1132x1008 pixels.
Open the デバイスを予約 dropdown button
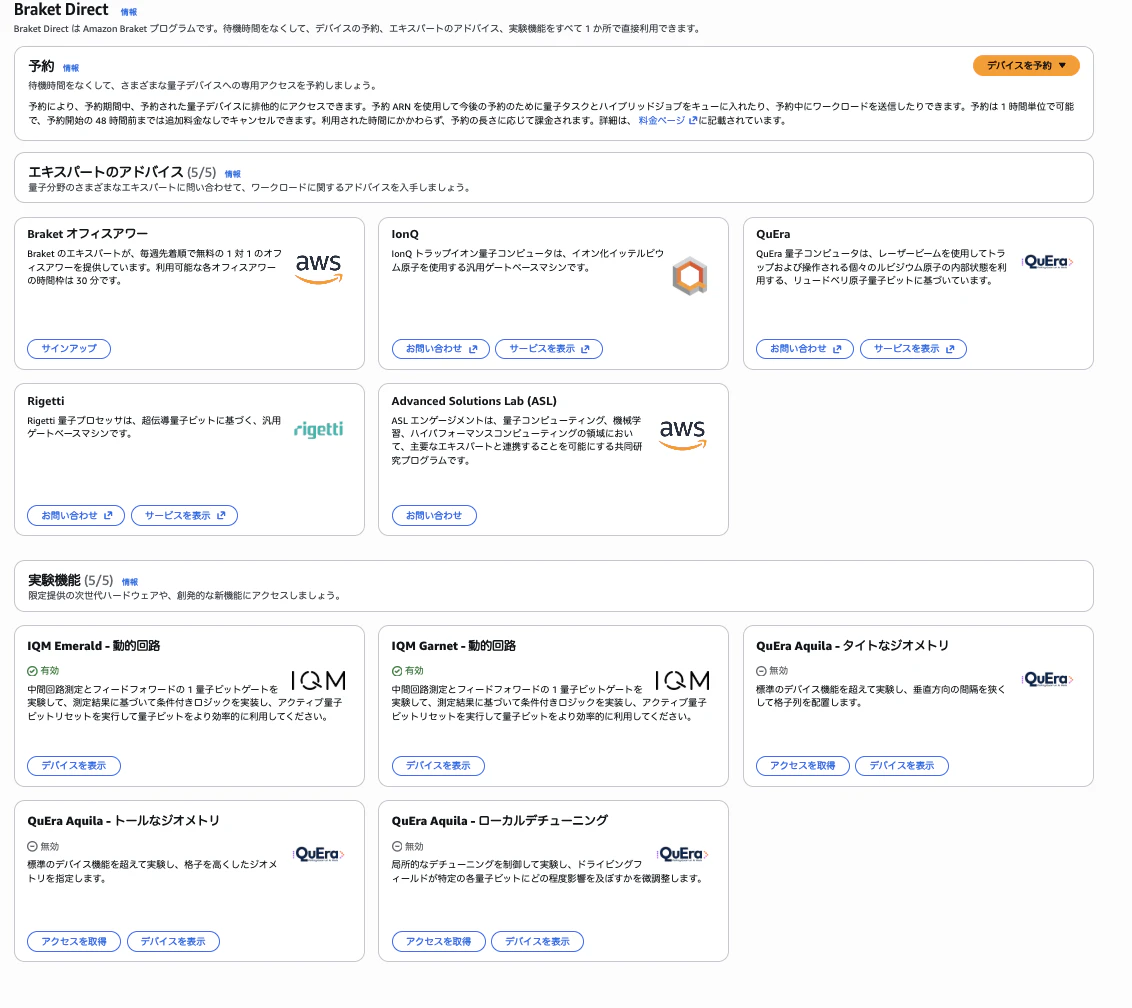(1025, 66)
